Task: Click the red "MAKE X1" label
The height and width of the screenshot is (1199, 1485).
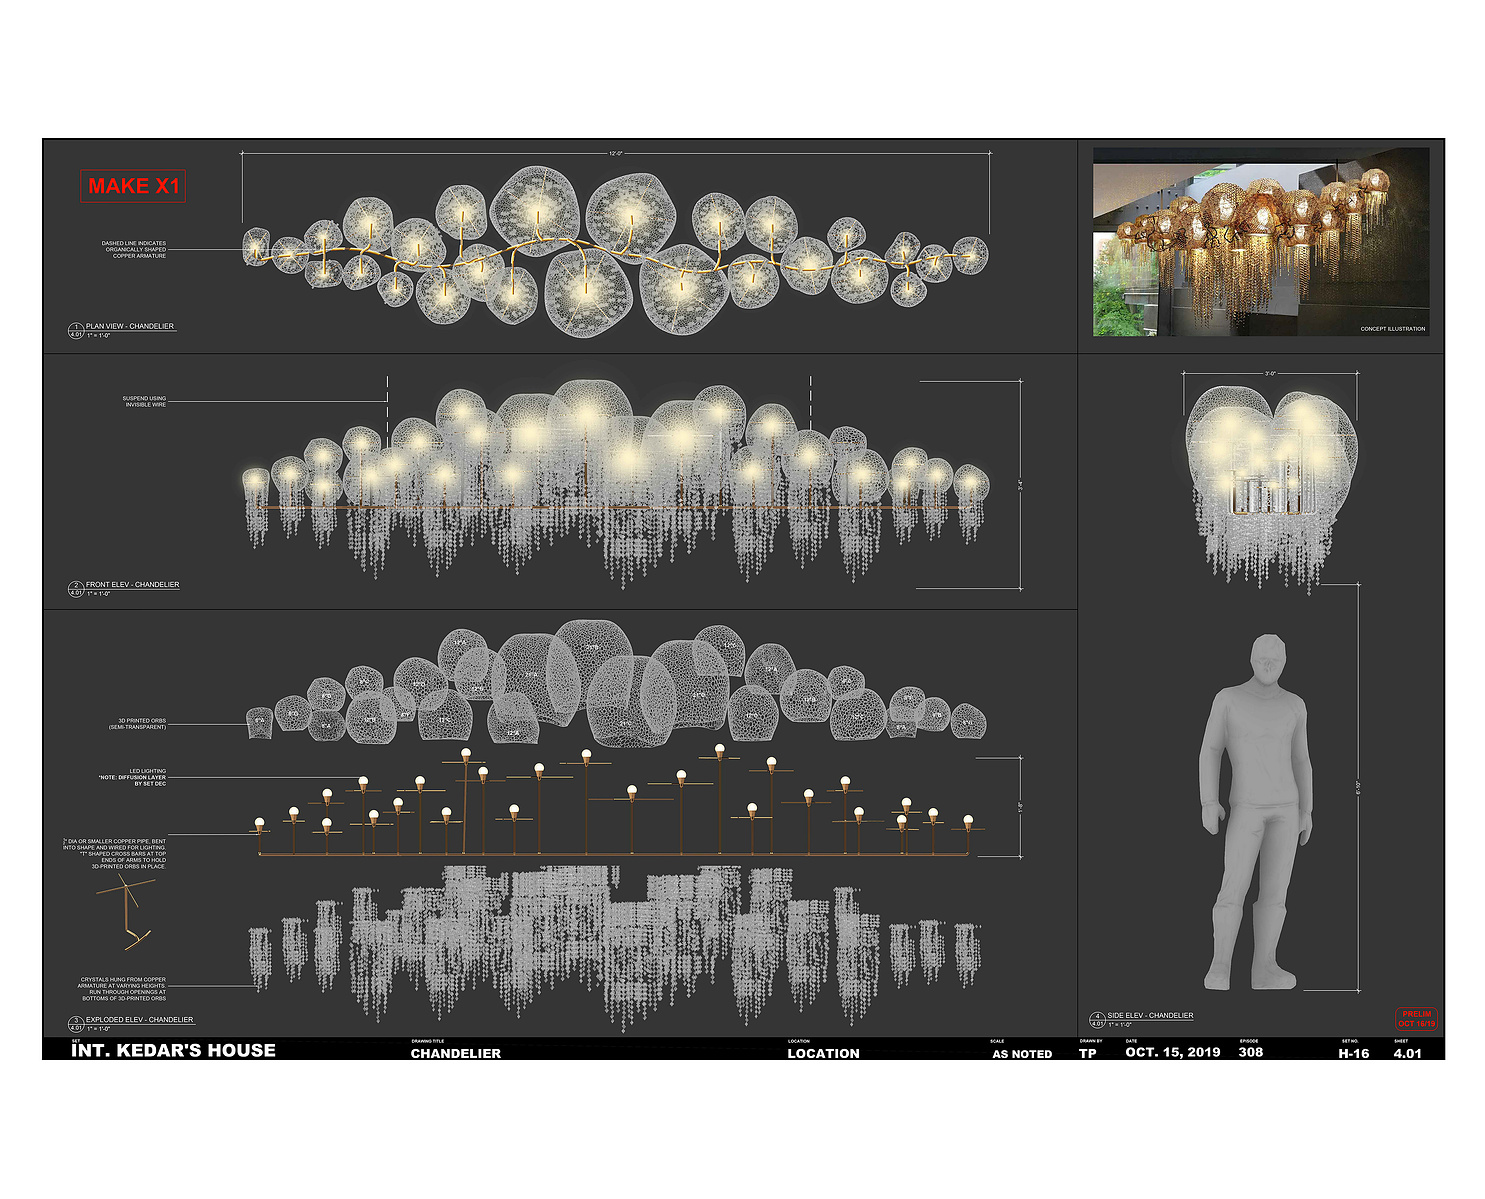Action: point(133,186)
